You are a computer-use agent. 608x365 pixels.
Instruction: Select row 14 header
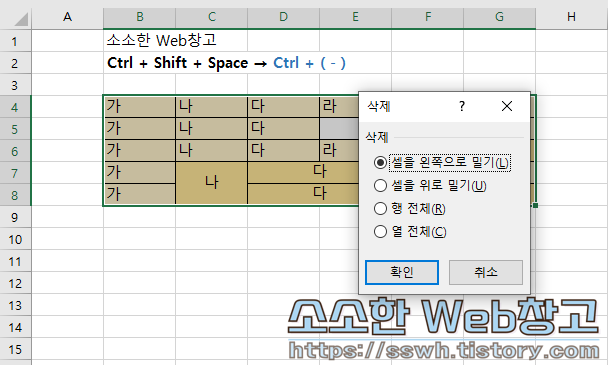(16, 328)
